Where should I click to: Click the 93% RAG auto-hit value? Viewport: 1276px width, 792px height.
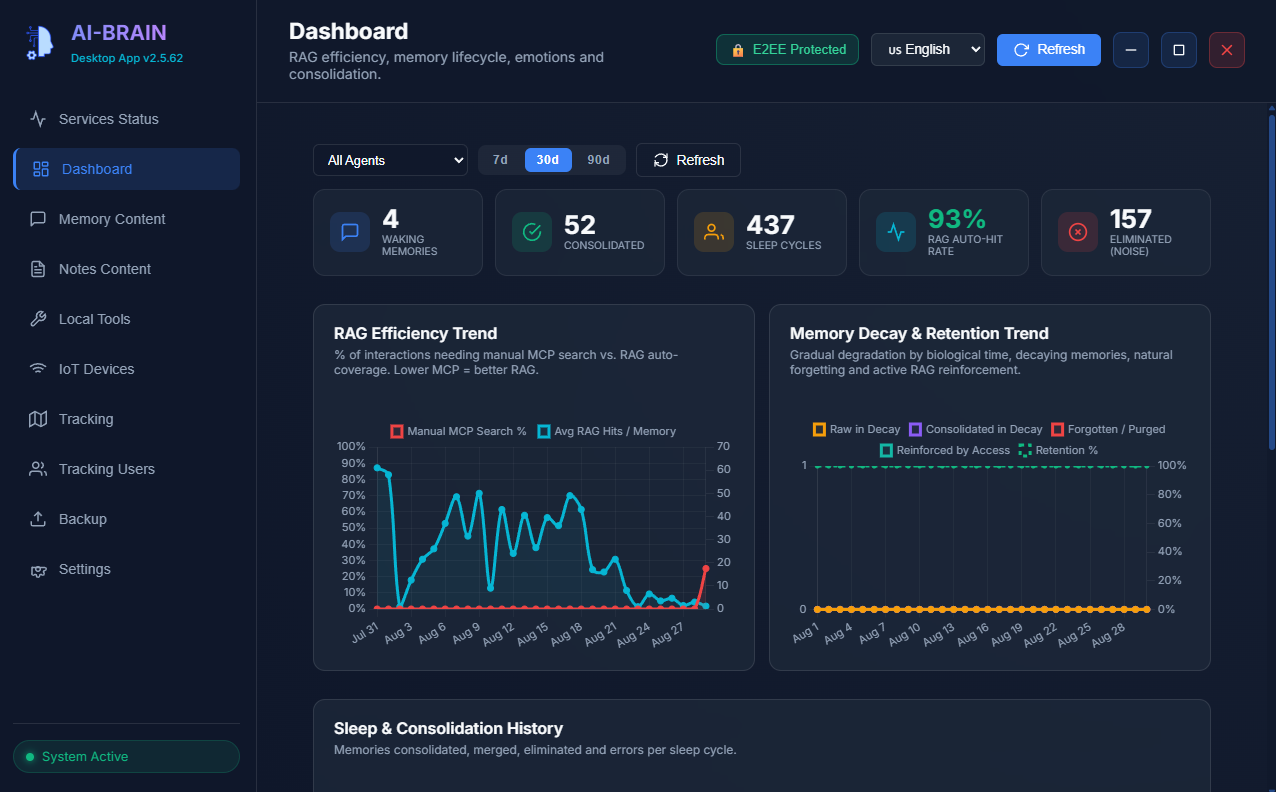click(957, 219)
